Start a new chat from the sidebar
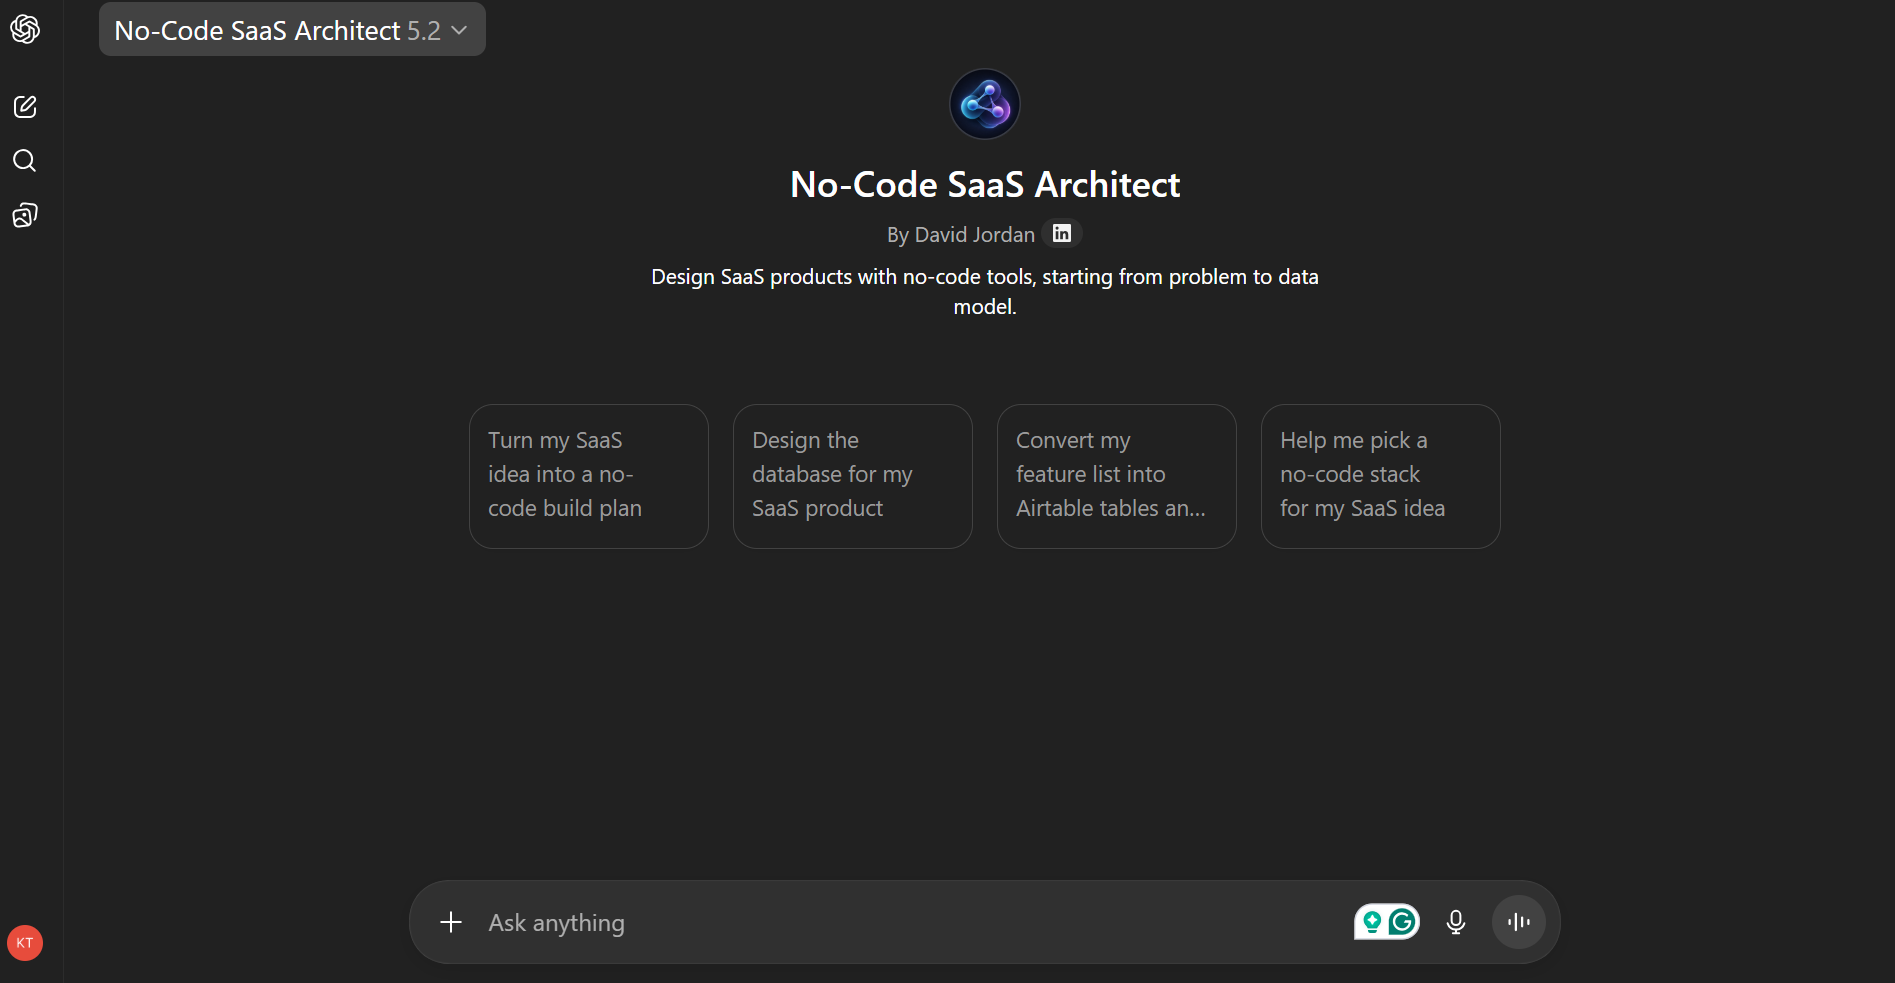 coord(24,106)
